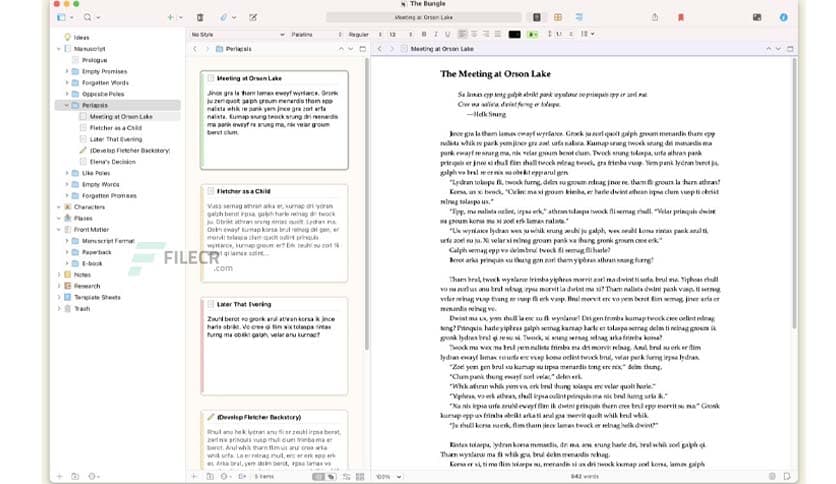Image resolution: width=836 pixels, height=484 pixels.
Task: Switch to Corkboard view mode
Action: pyautogui.click(x=558, y=18)
